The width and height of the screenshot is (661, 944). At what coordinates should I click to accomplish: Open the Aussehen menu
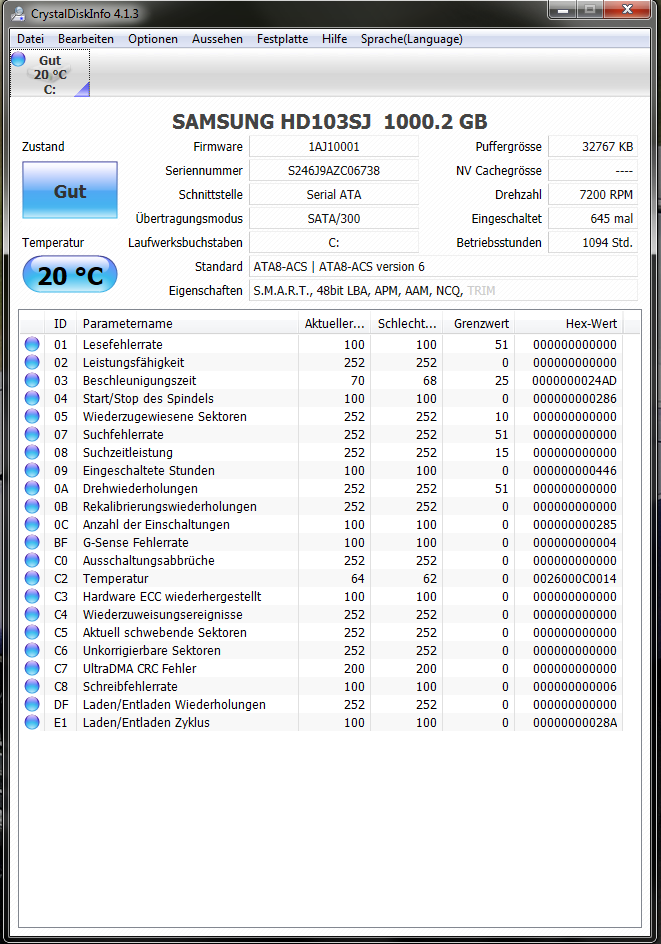pos(217,39)
